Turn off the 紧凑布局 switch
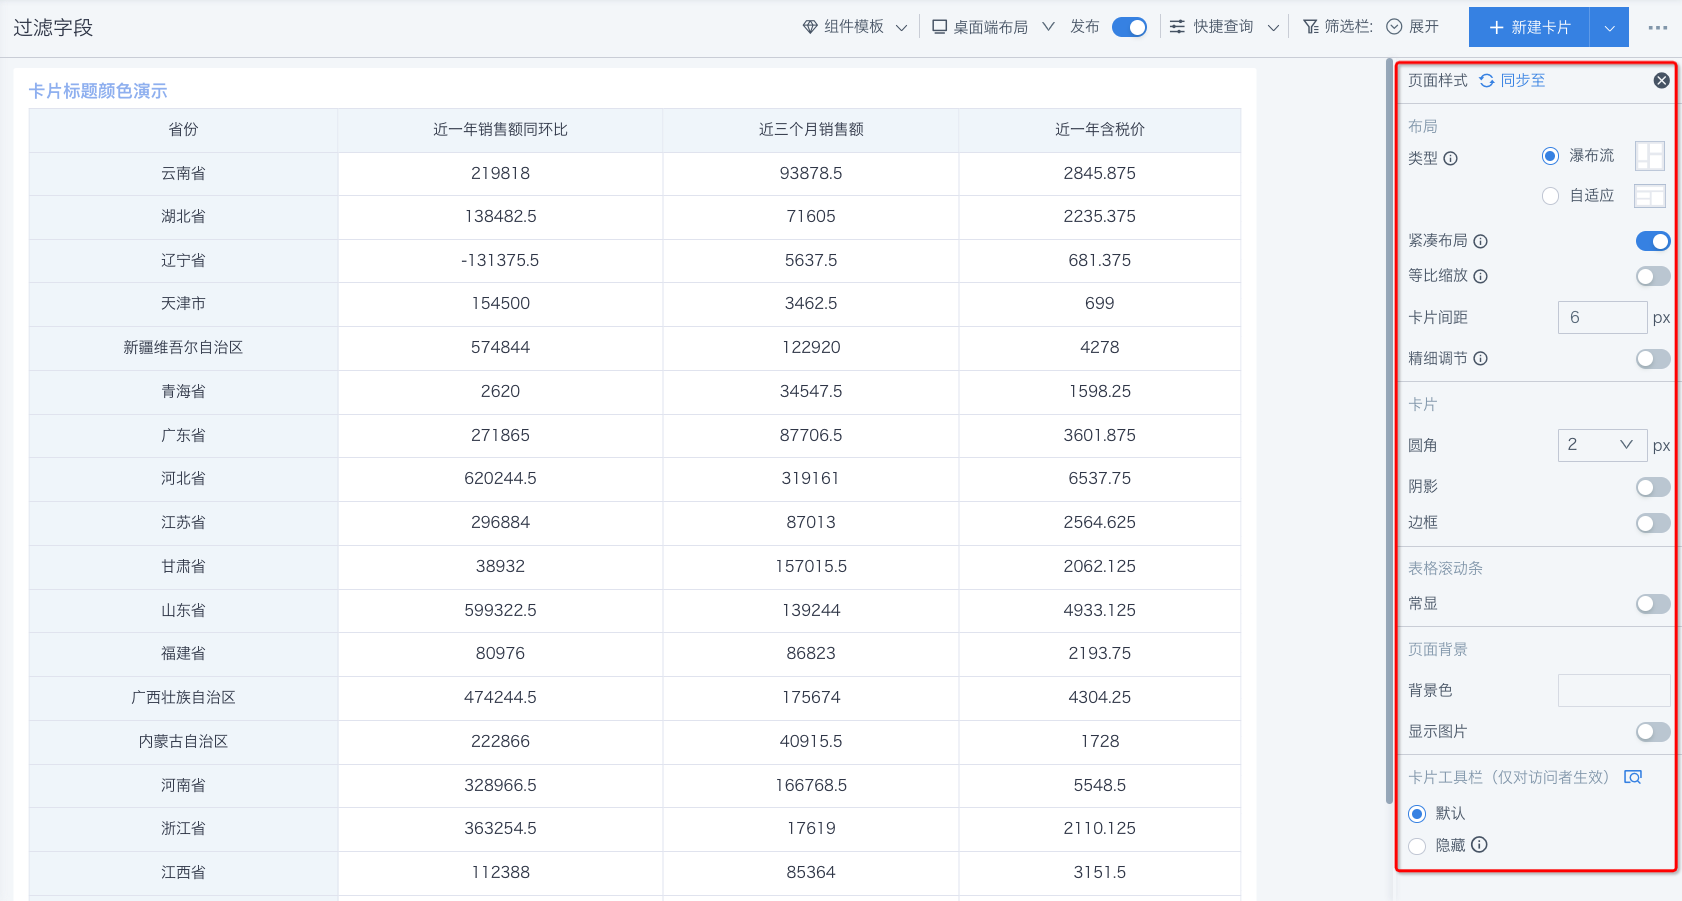Viewport: 1682px width, 901px height. click(x=1652, y=241)
